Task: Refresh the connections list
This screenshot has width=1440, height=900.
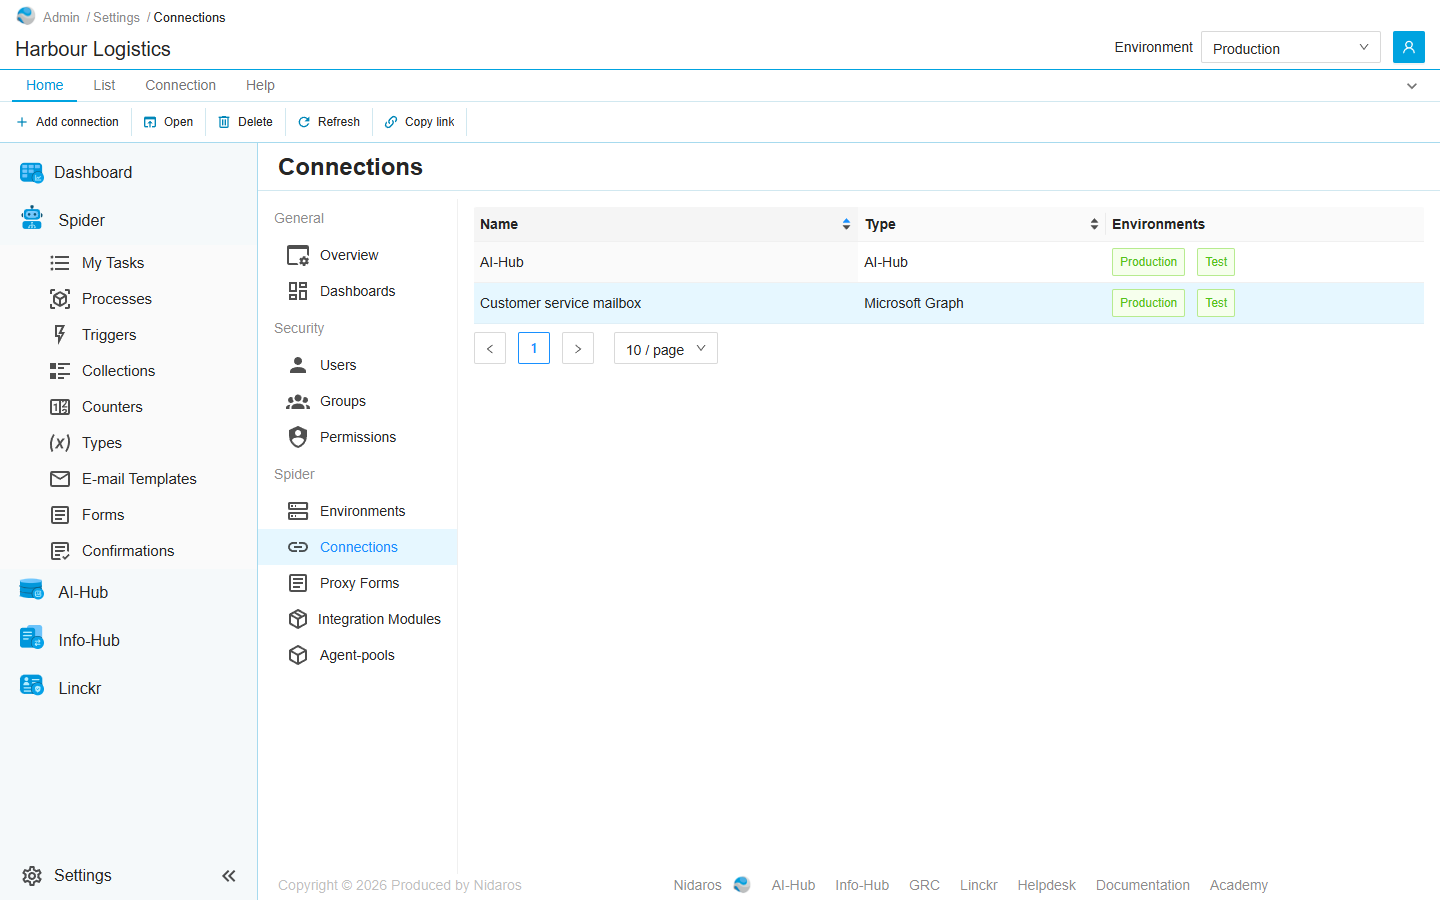Action: (329, 122)
